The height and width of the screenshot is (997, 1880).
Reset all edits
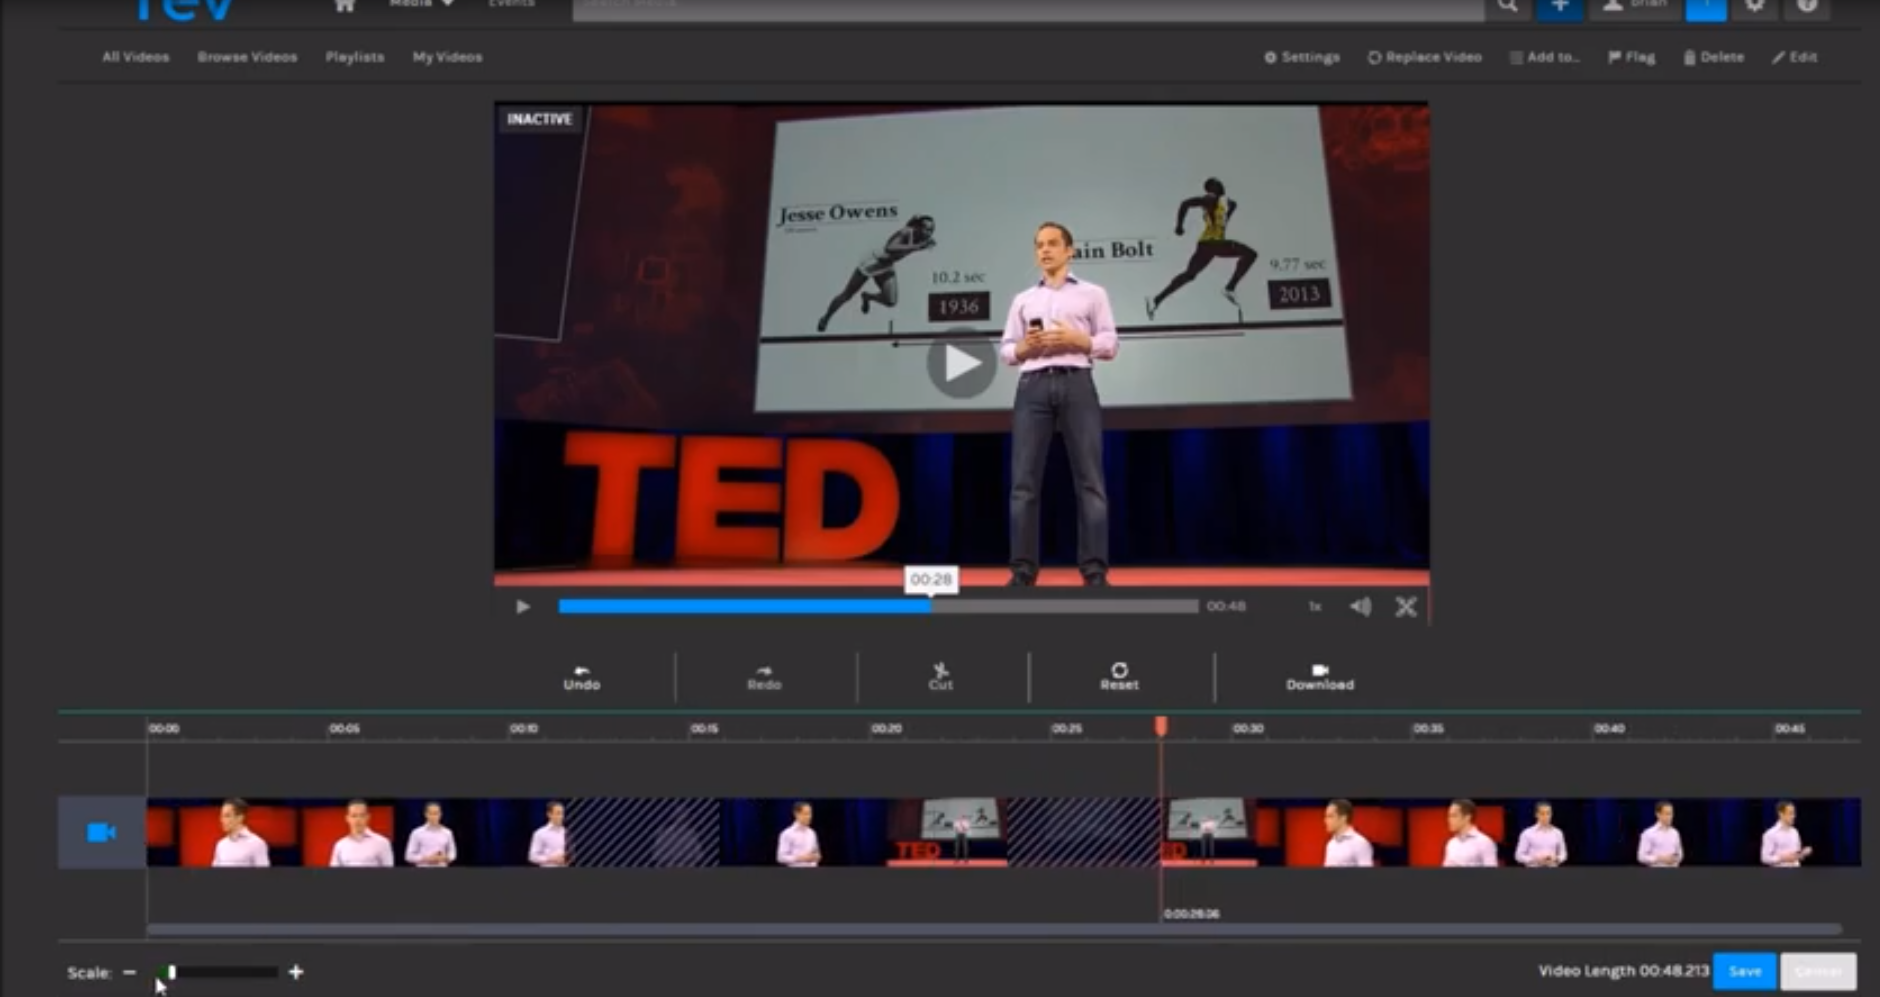coord(1119,677)
